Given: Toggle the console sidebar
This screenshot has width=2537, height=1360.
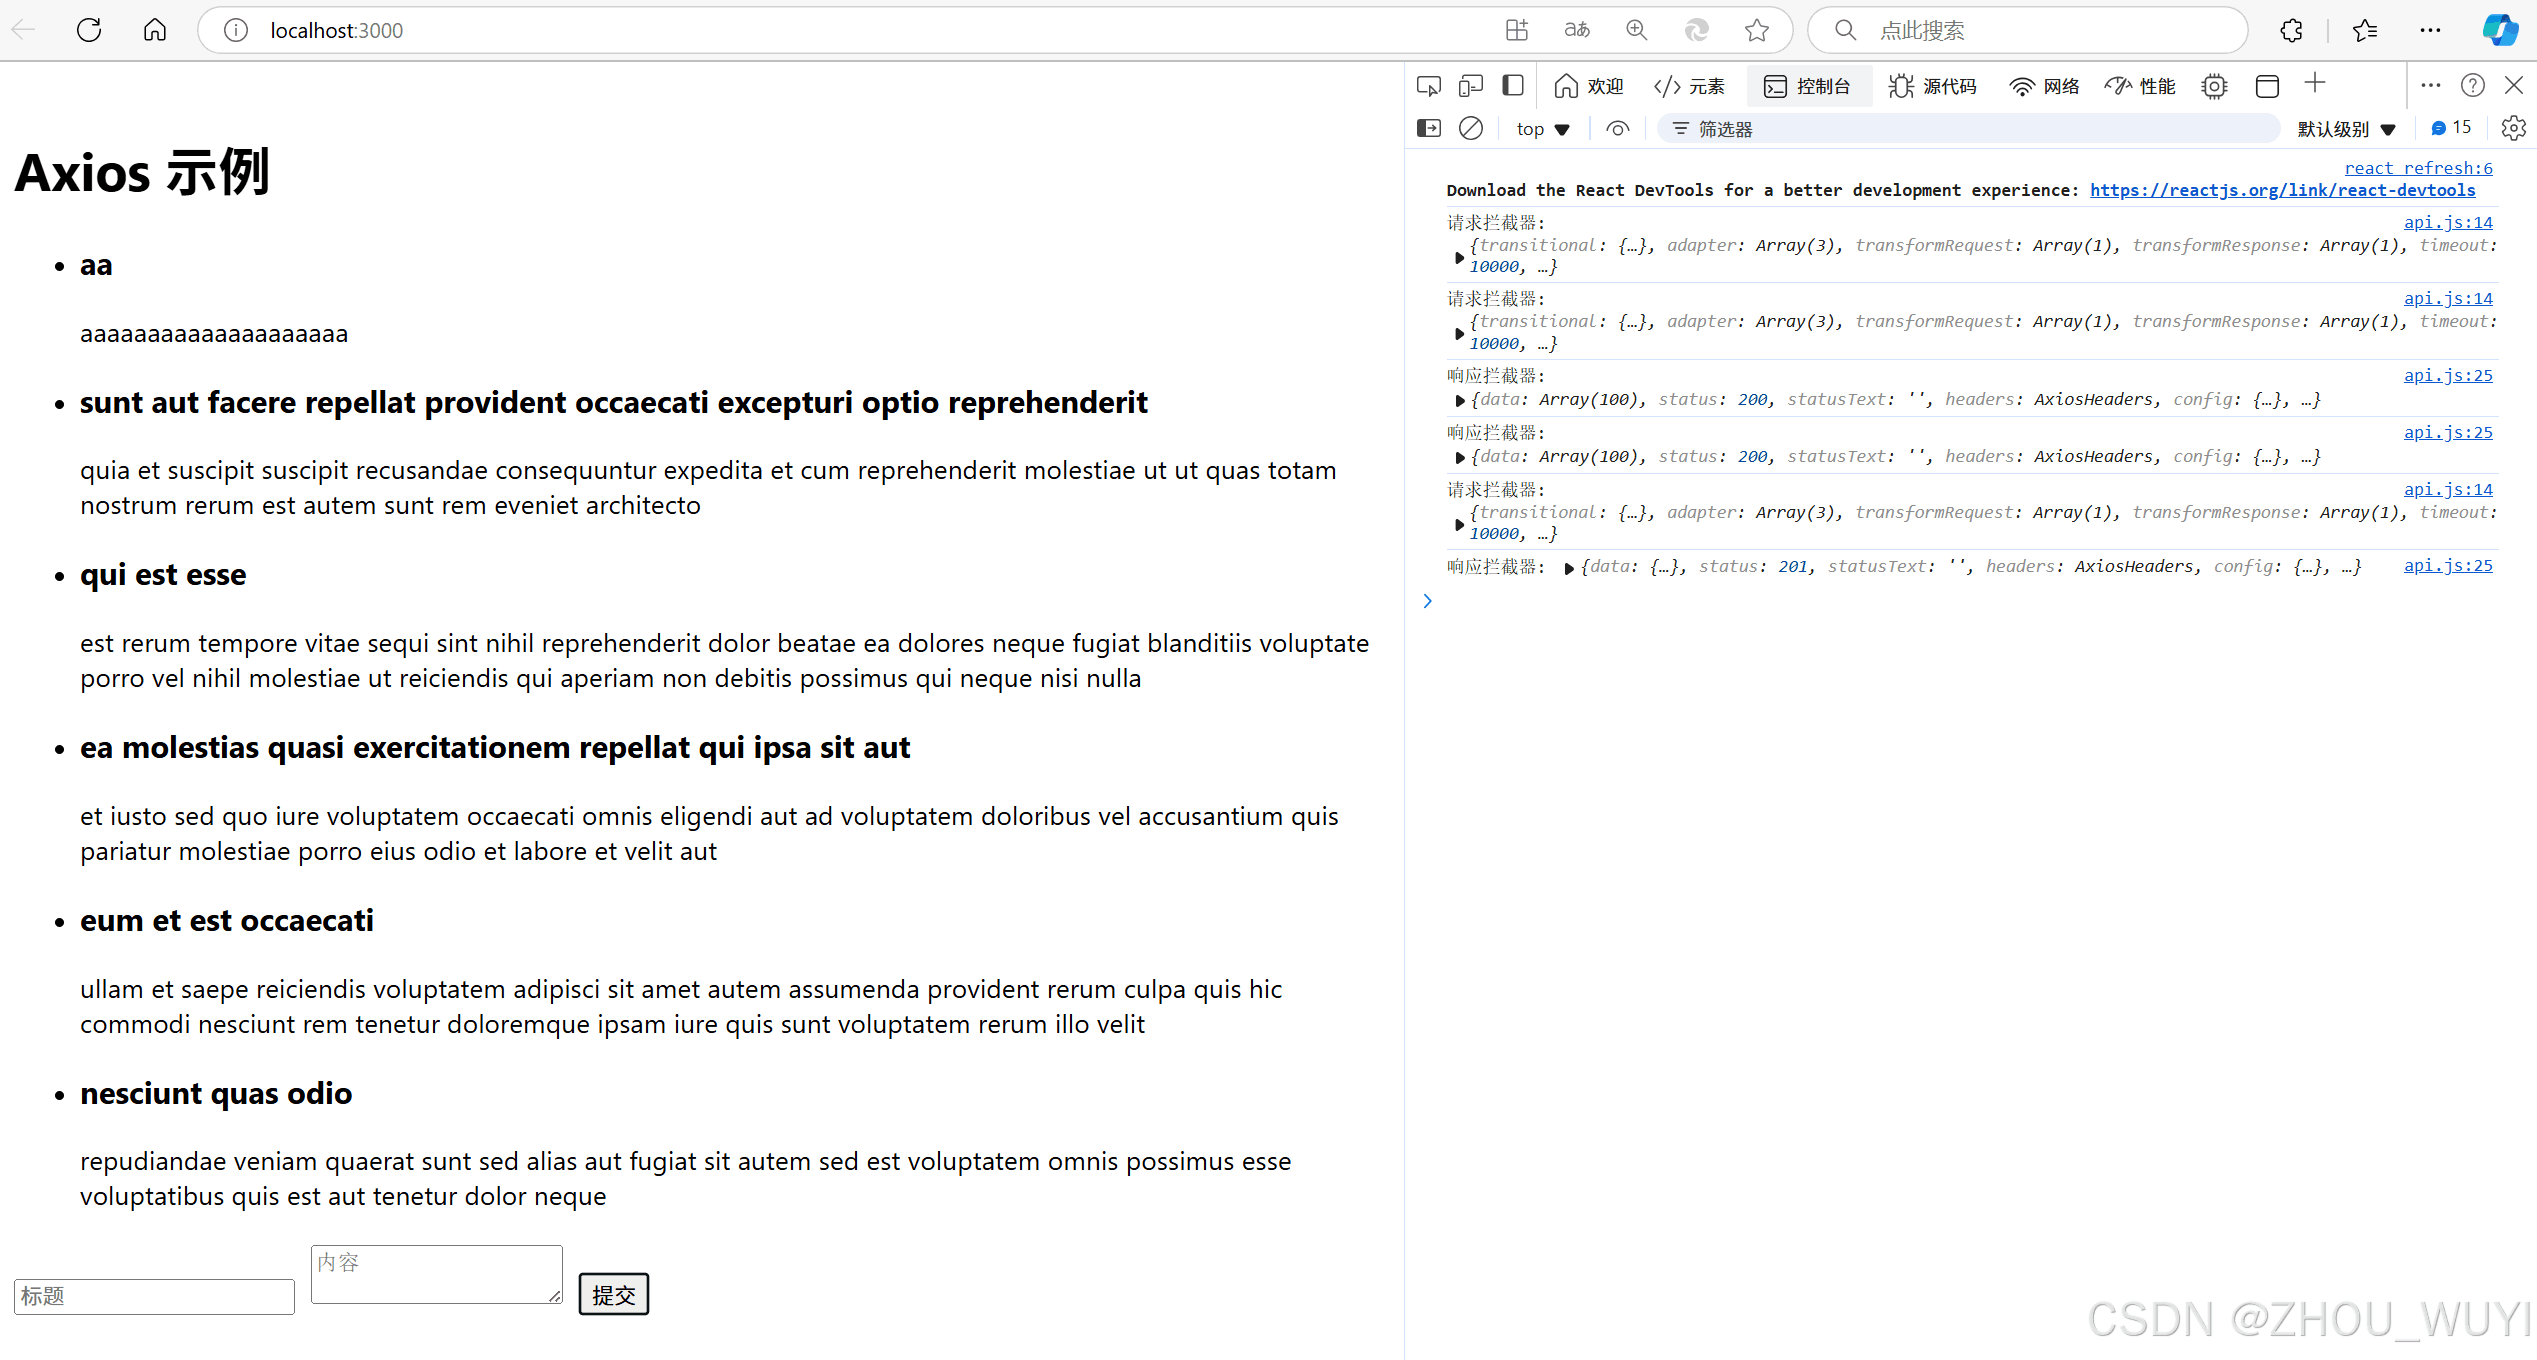Looking at the screenshot, I should pyautogui.click(x=1429, y=128).
